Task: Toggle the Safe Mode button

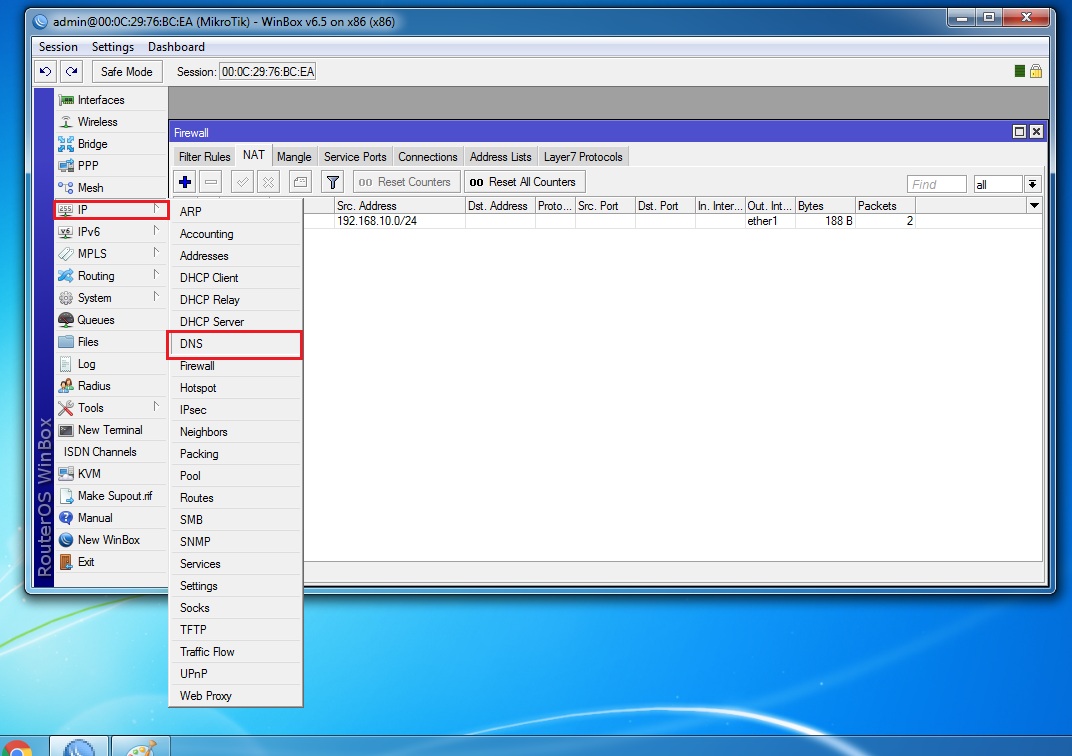Action: (127, 72)
